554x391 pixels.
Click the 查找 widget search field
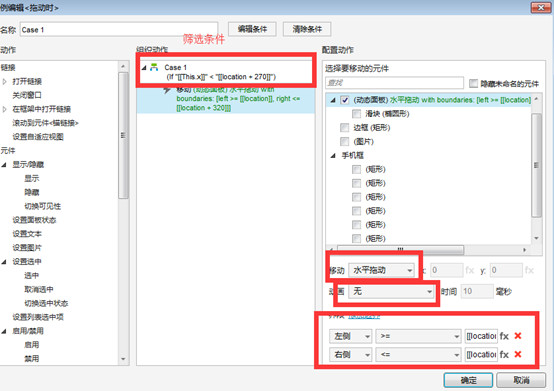pos(394,83)
